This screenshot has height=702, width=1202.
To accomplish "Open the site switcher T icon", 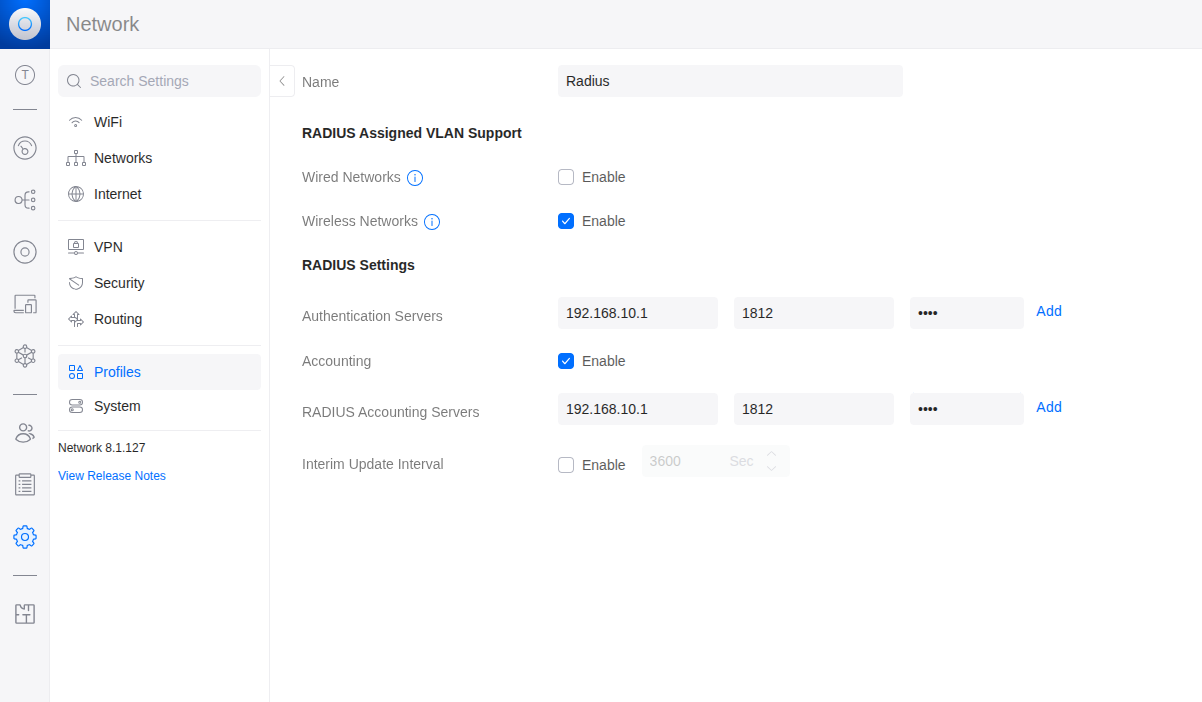I will (x=25, y=74).
